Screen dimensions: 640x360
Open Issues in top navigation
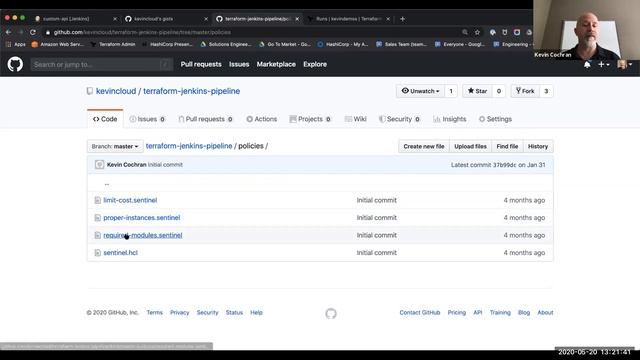tap(239, 64)
